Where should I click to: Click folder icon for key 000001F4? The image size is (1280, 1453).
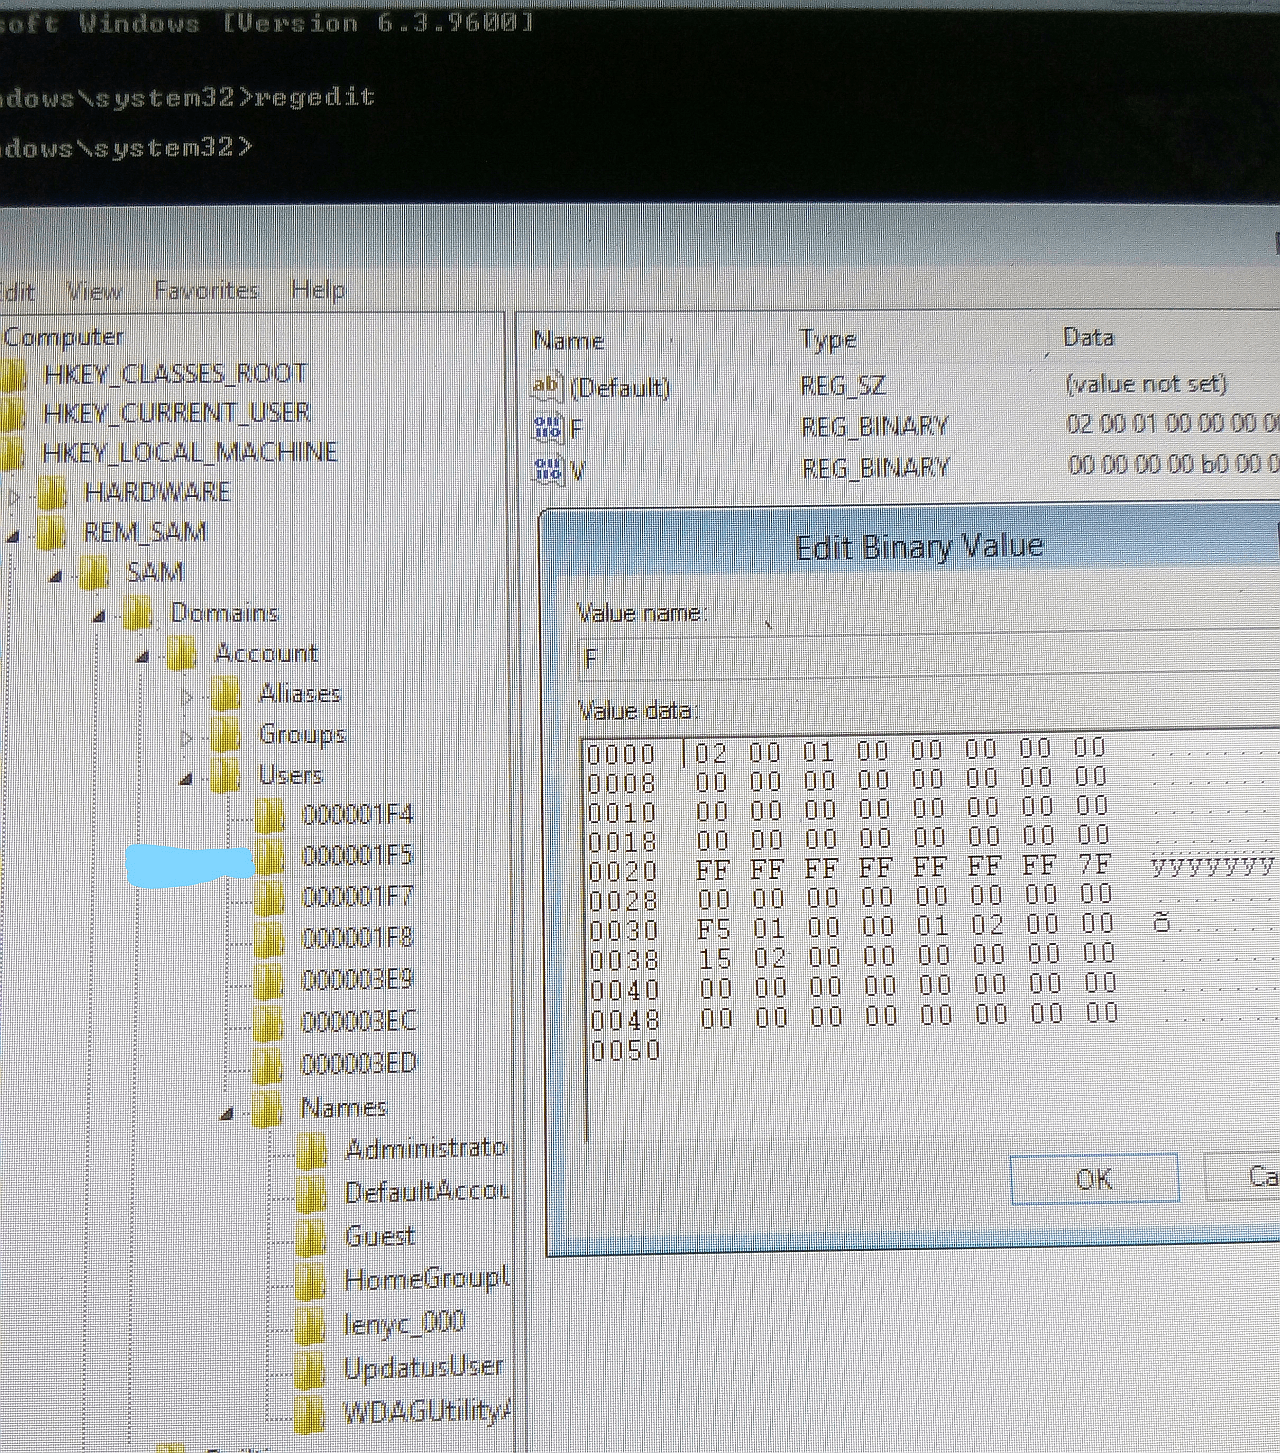pyautogui.click(x=270, y=816)
